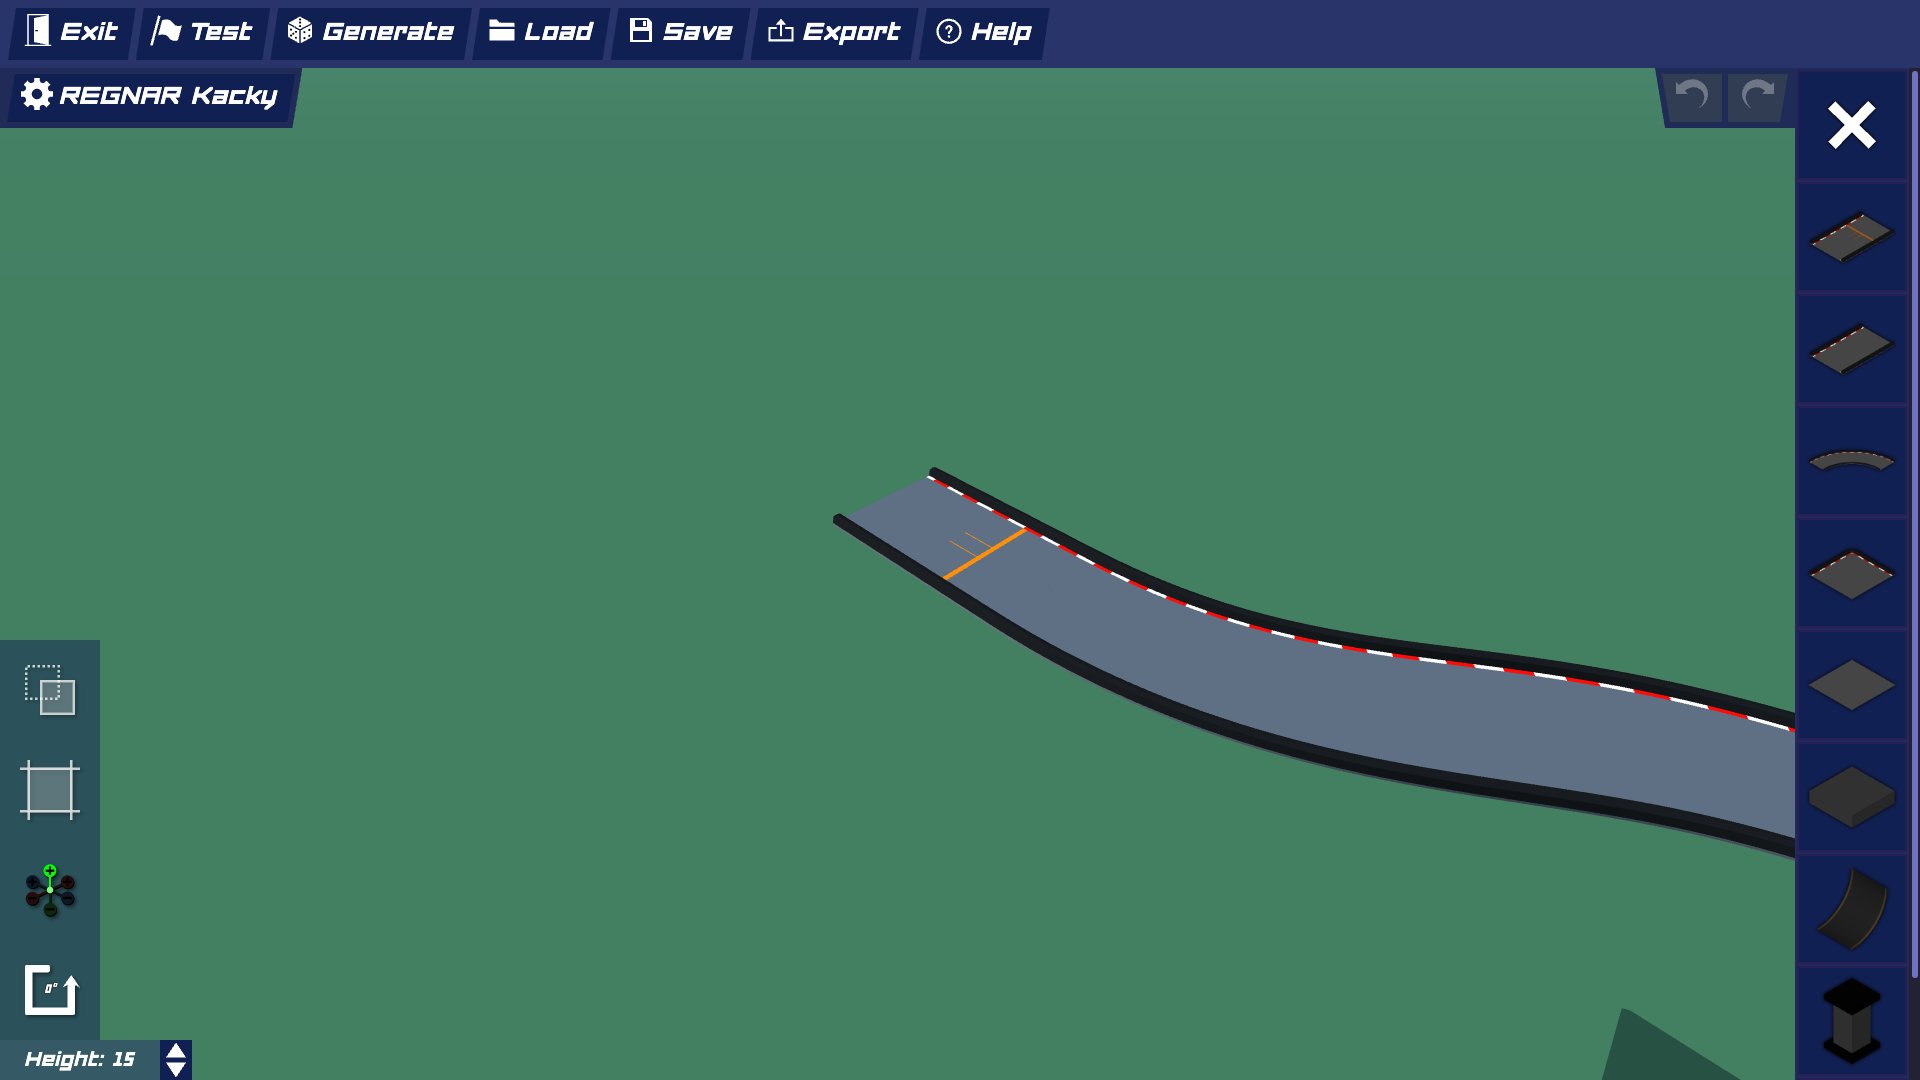
Task: Select the start line road piece
Action: pyautogui.click(x=1851, y=237)
